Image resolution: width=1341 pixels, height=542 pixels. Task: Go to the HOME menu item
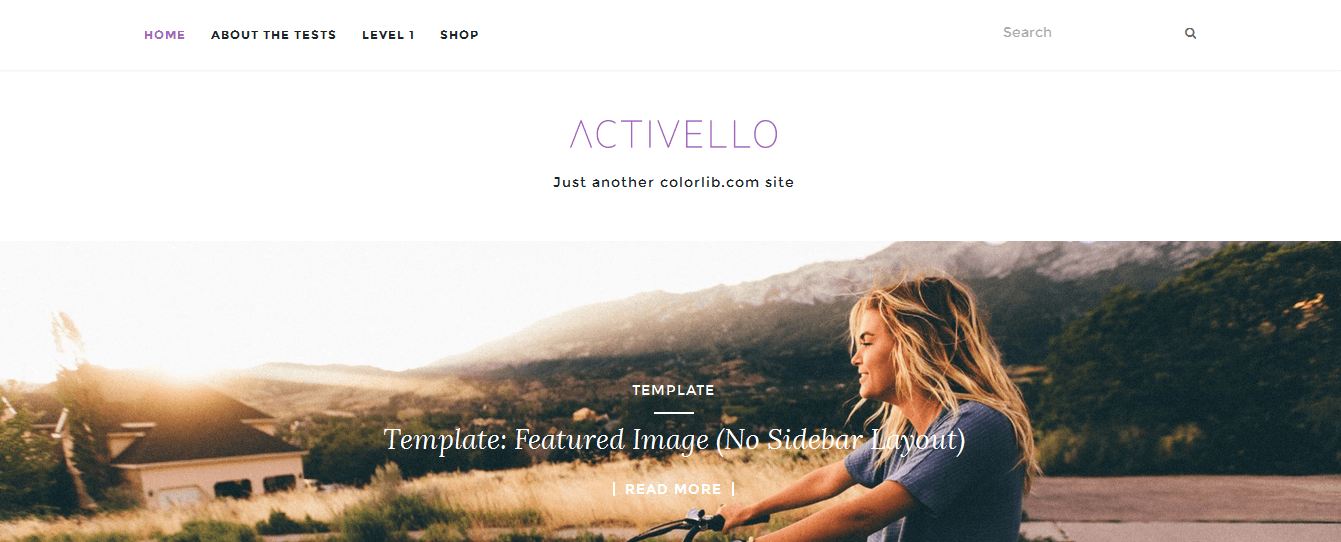pyautogui.click(x=165, y=35)
